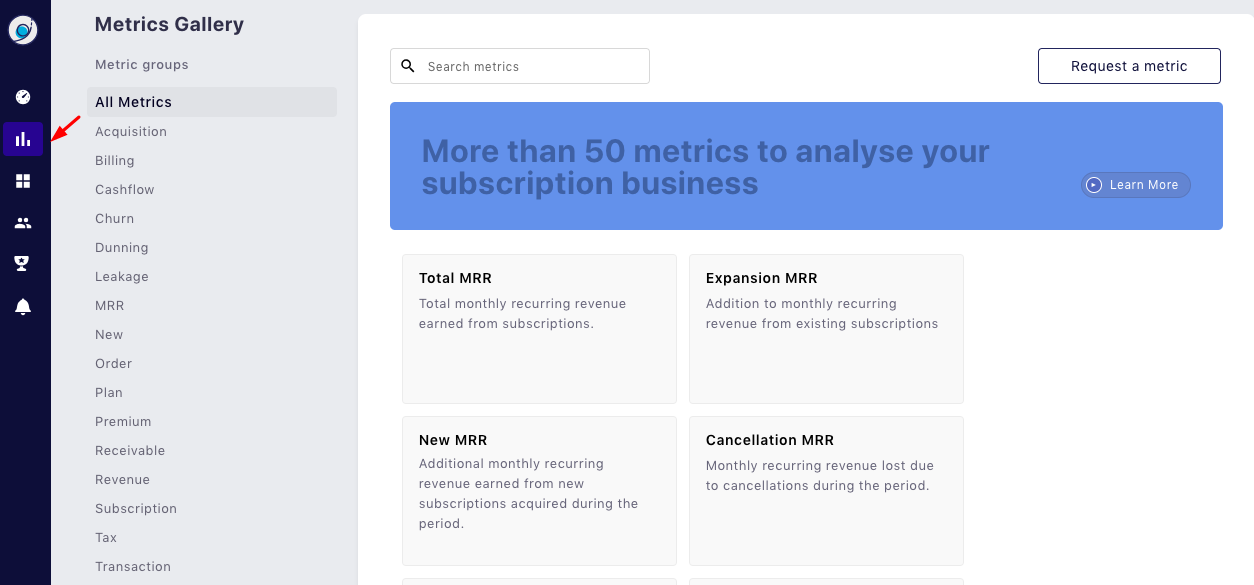Open the MRR metric group

[110, 306]
